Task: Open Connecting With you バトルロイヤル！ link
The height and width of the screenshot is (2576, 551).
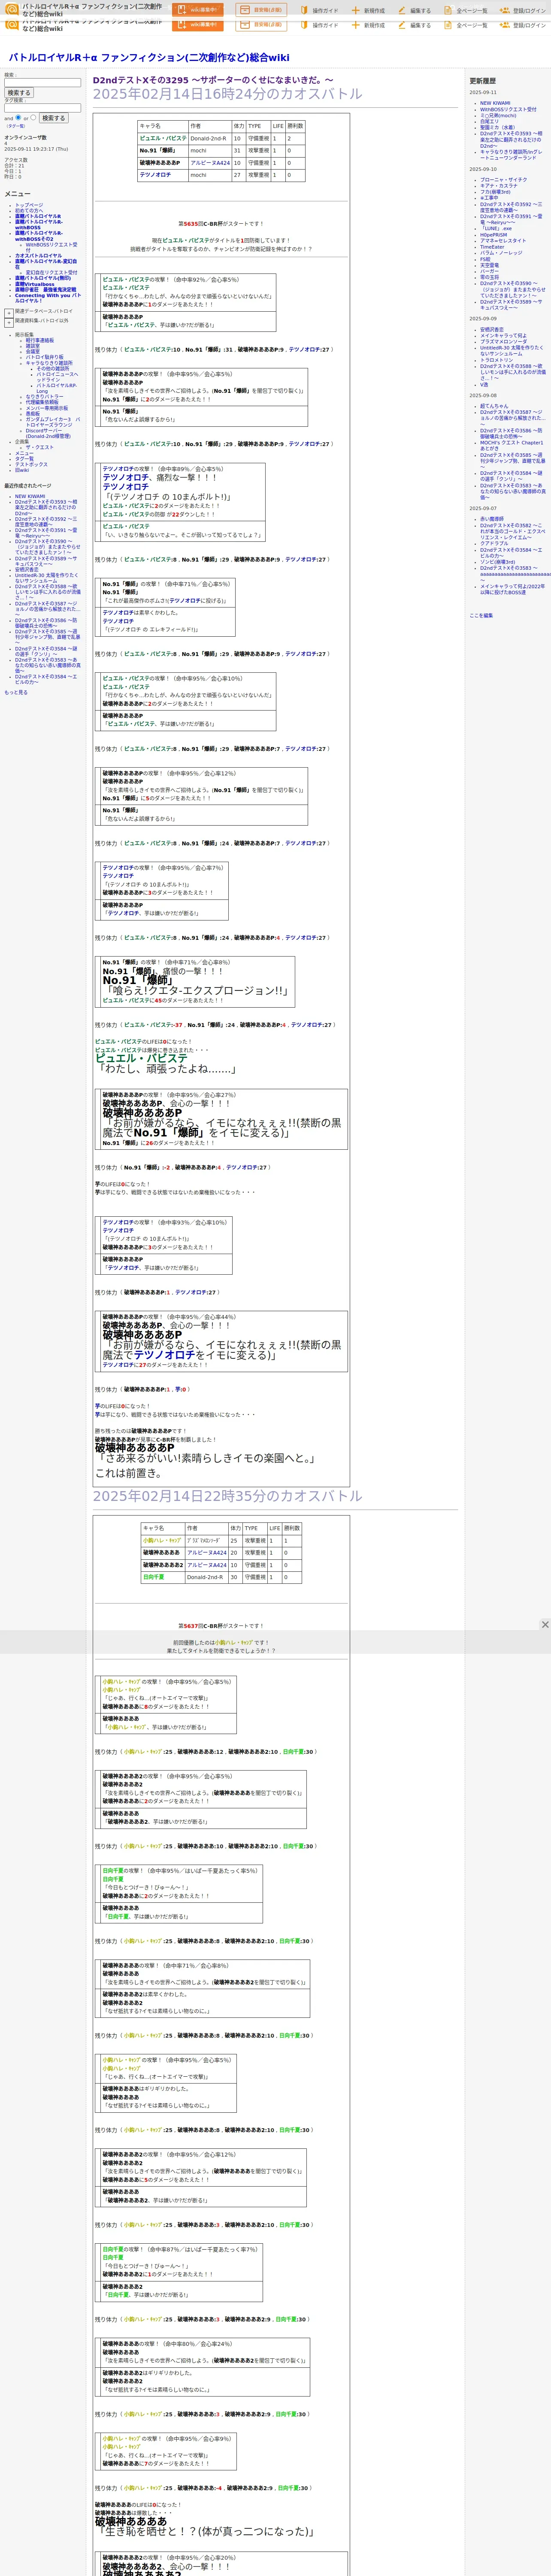Action: (48, 298)
